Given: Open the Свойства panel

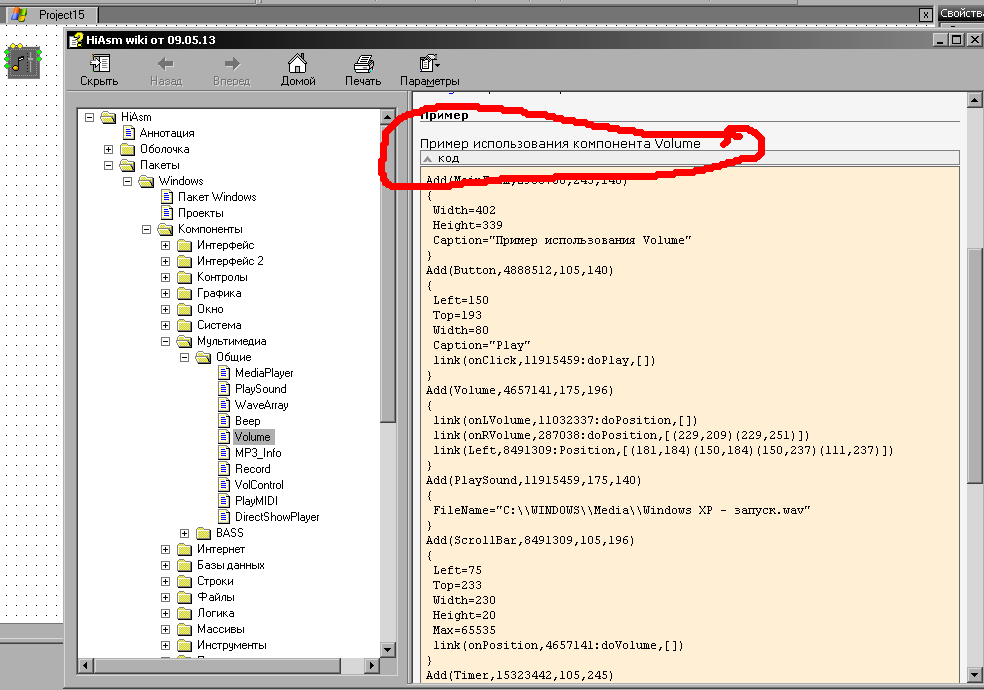Looking at the screenshot, I should (961, 14).
